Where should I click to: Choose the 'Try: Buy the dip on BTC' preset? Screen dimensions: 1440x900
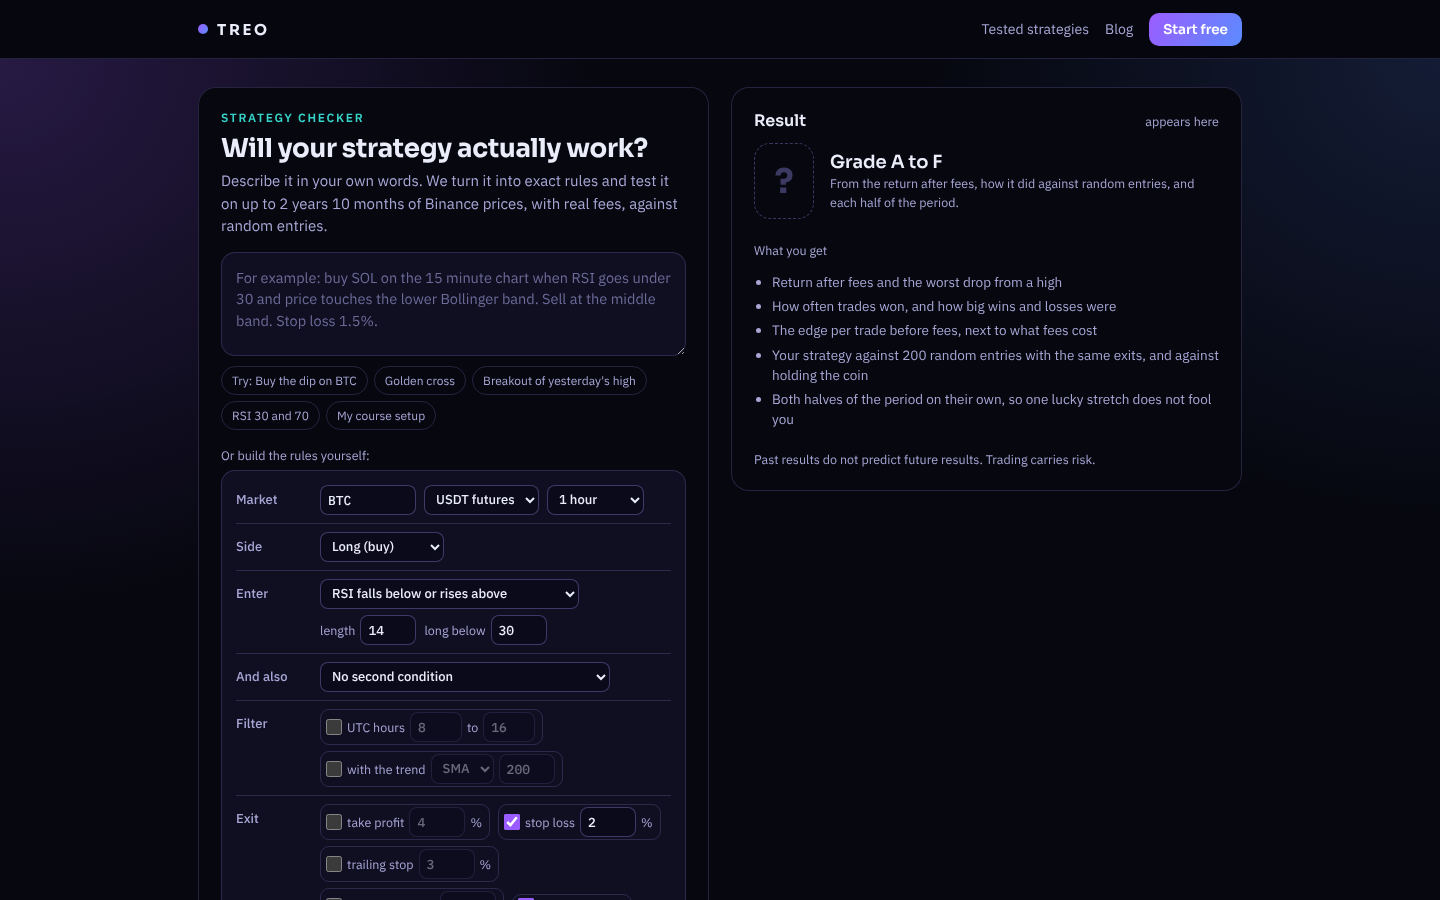coord(294,381)
